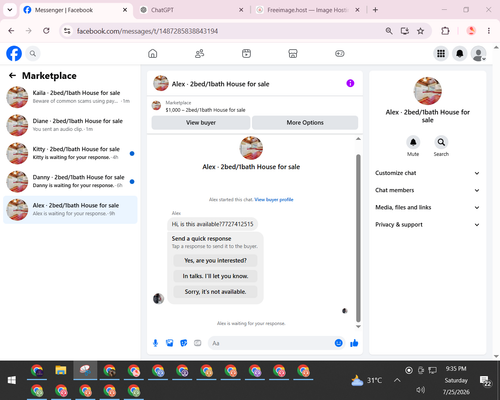Open the Marketplace storefront icon
Image resolution: width=500 pixels, height=400 pixels.
[x=293, y=53]
